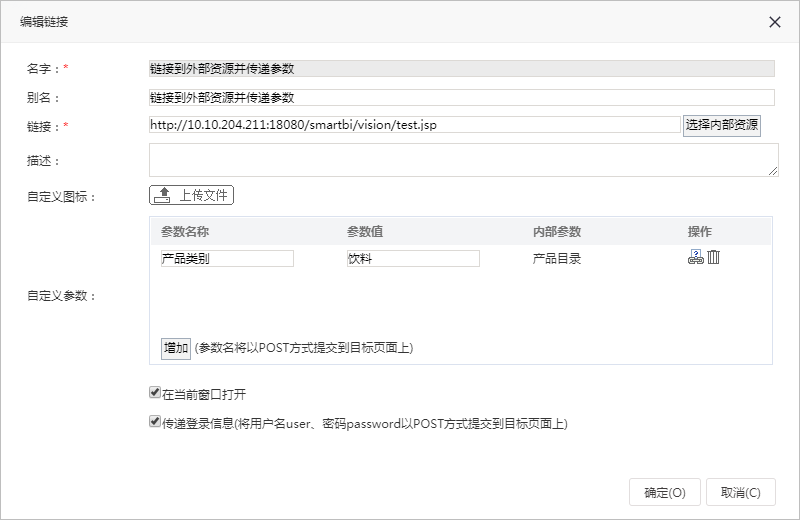800x520 pixels.
Task: Click the 上传文件 upload button
Action: pos(191,195)
